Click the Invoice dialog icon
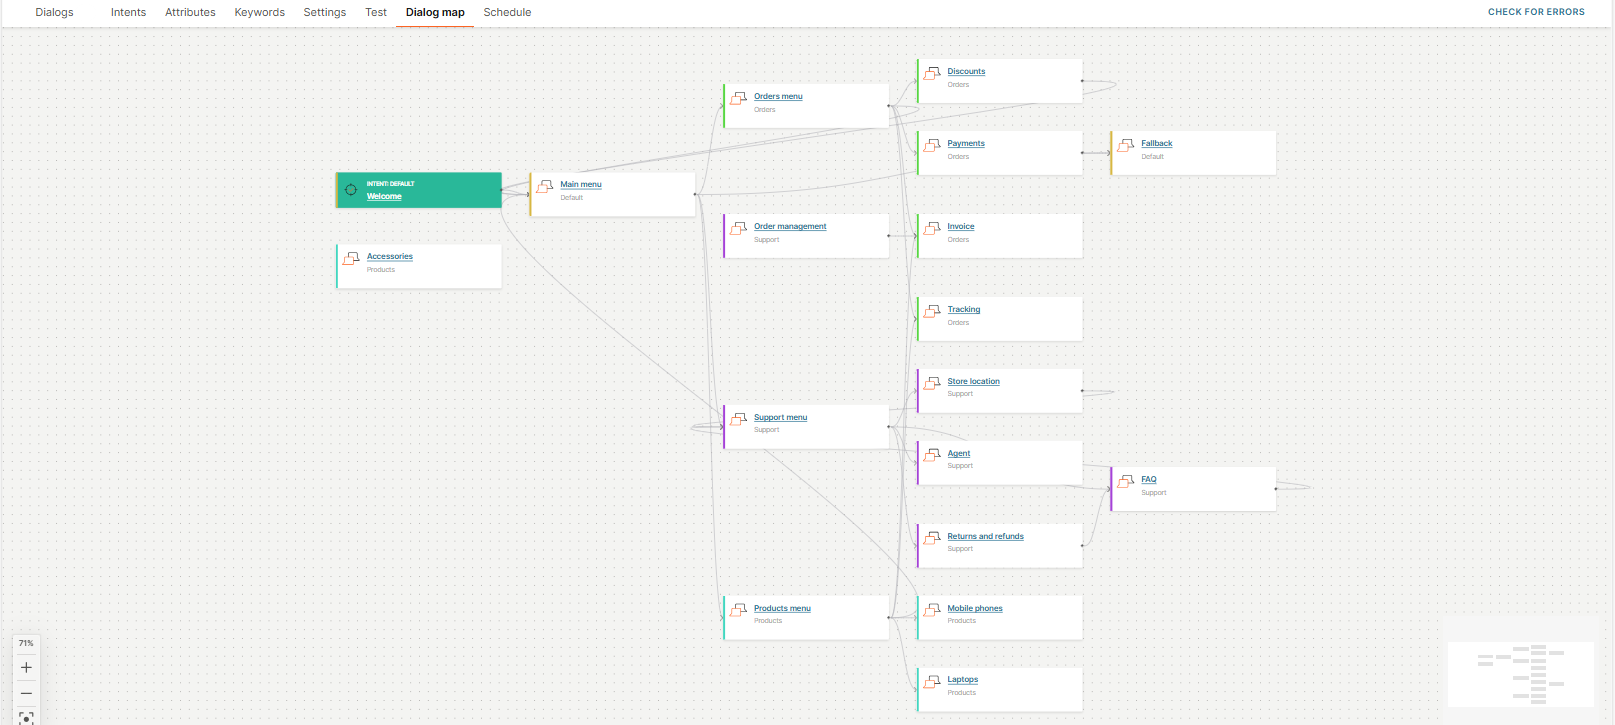The width and height of the screenshot is (1615, 725). 932,228
